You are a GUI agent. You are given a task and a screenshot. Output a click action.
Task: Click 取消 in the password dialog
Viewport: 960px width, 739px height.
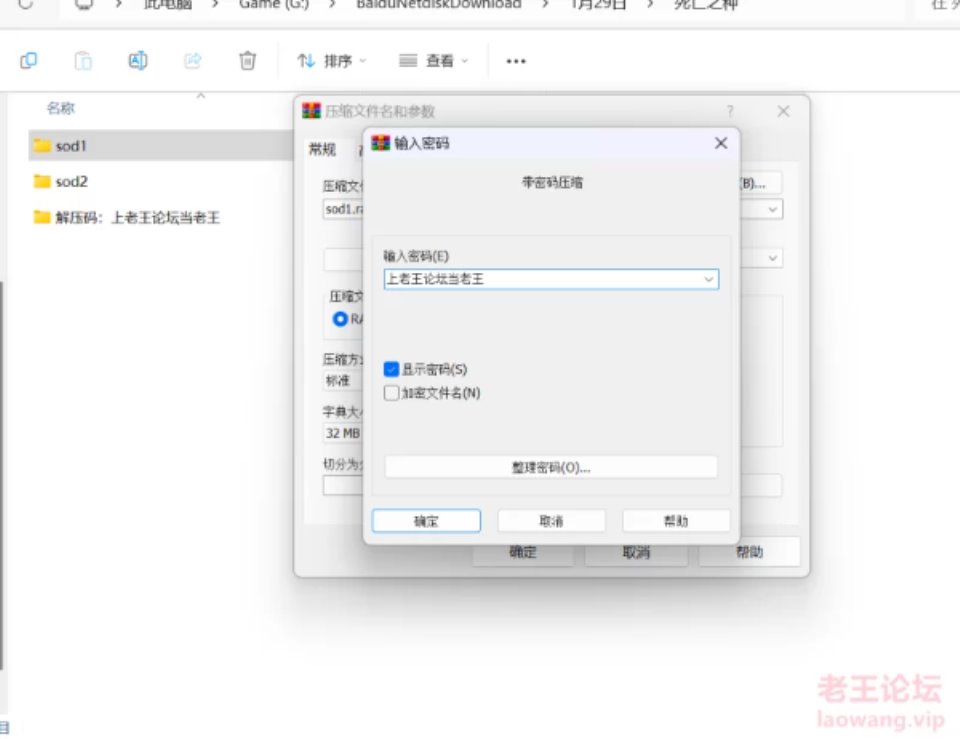(551, 521)
